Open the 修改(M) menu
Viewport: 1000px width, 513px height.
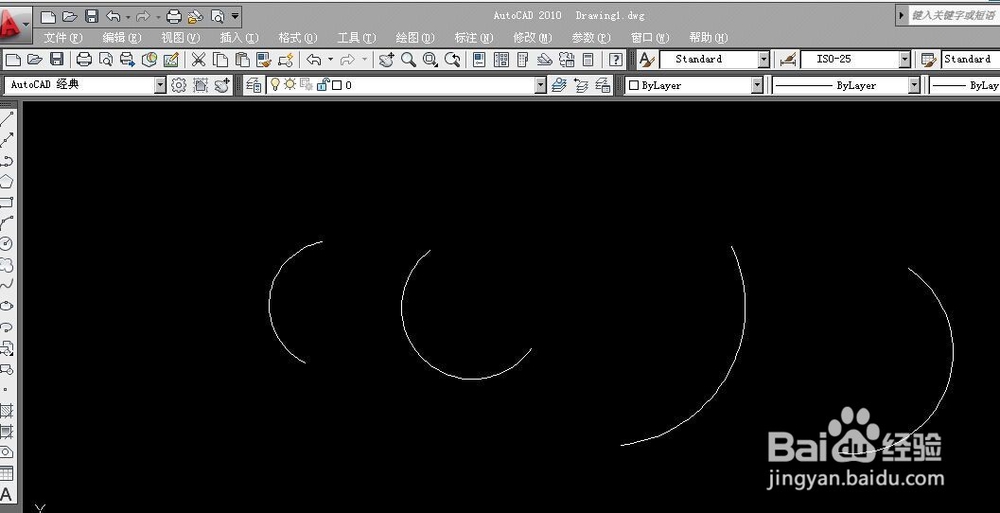pyautogui.click(x=533, y=38)
